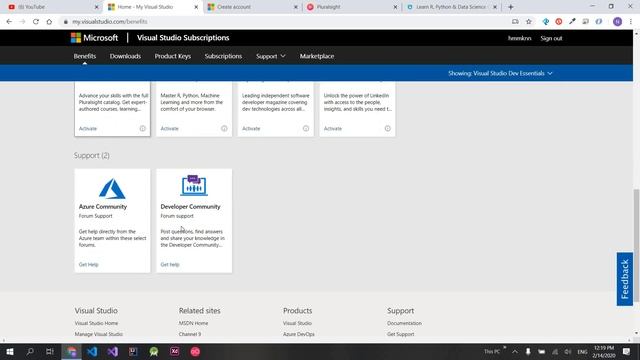The height and width of the screenshot is (360, 640).
Task: Click the browser home icon
Action: click(49, 22)
